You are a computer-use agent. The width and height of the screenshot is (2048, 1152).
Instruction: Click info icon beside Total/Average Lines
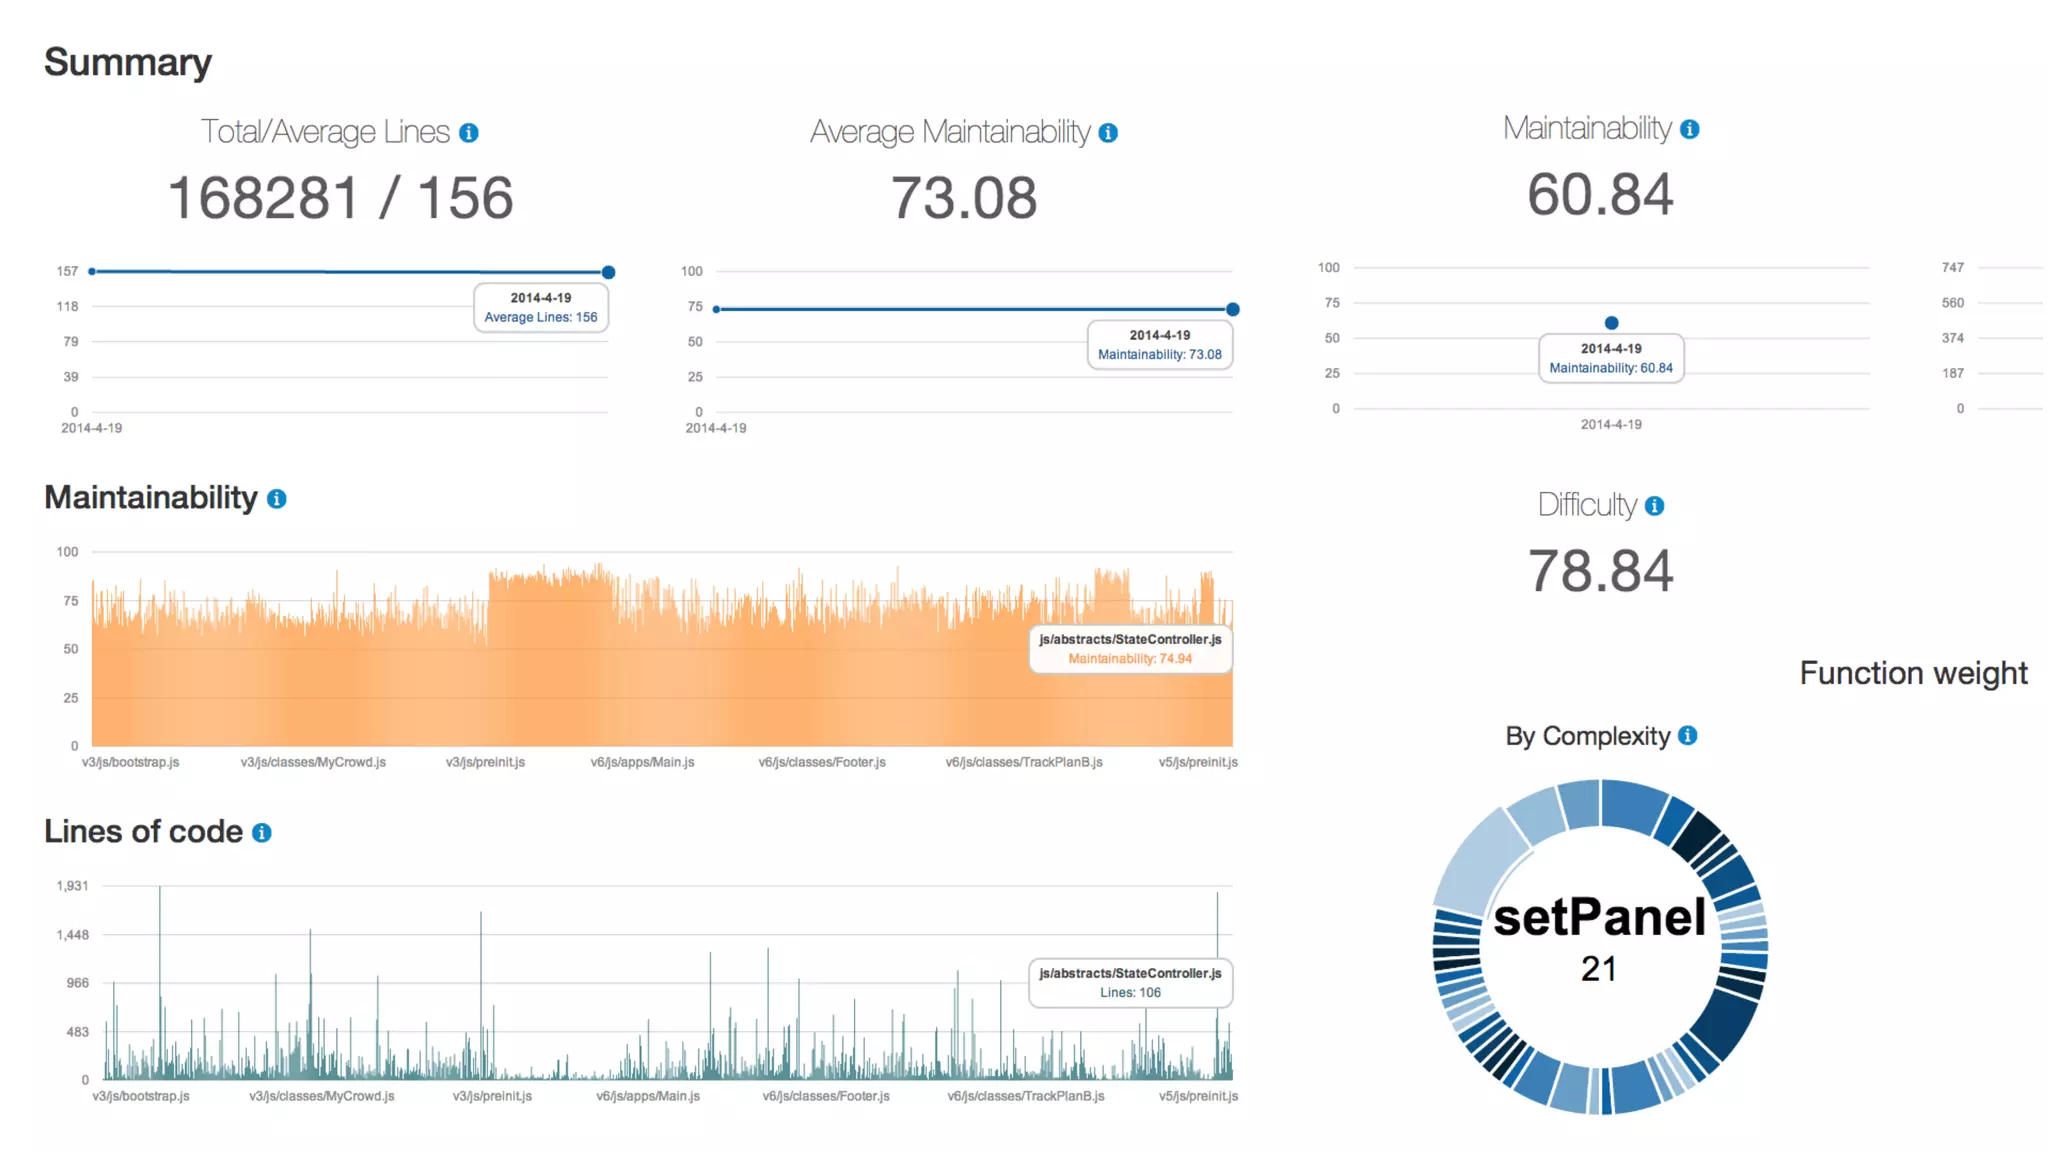468,133
